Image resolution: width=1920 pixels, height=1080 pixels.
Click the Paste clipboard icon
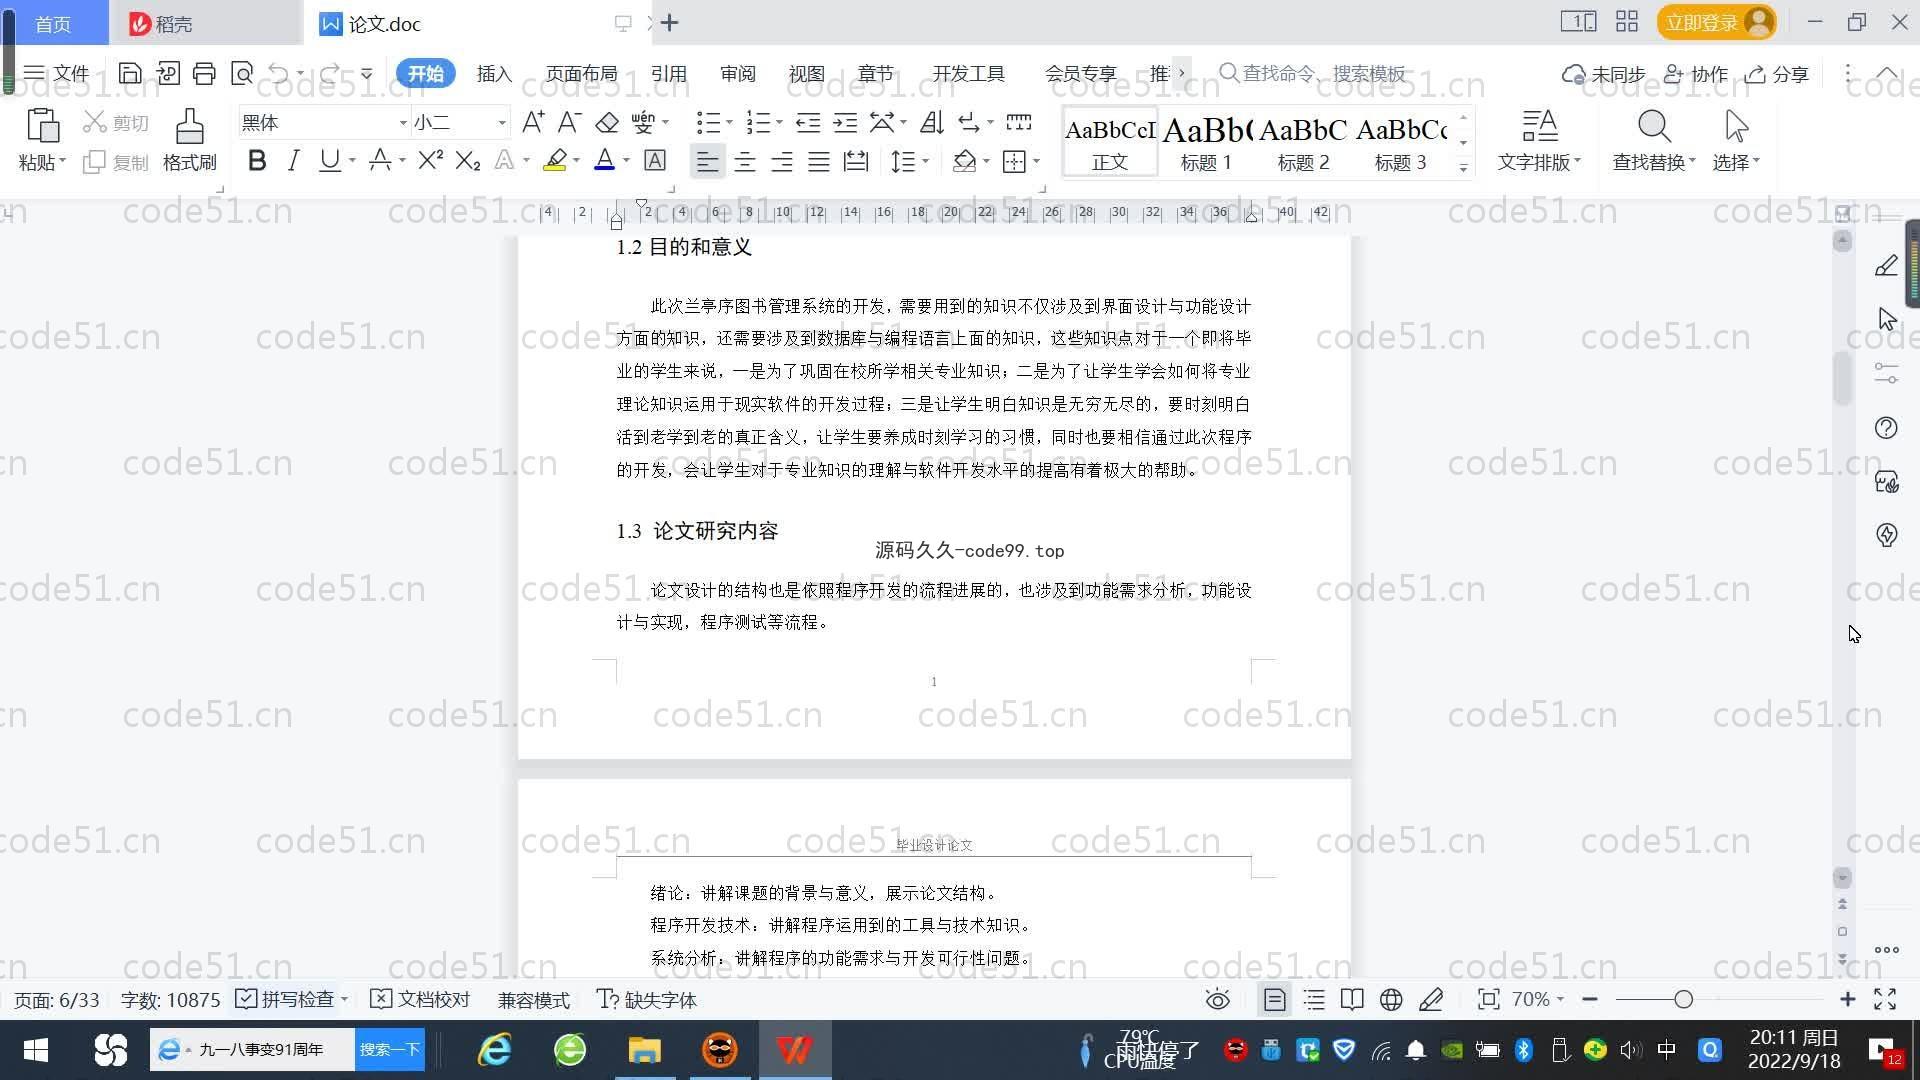42,126
